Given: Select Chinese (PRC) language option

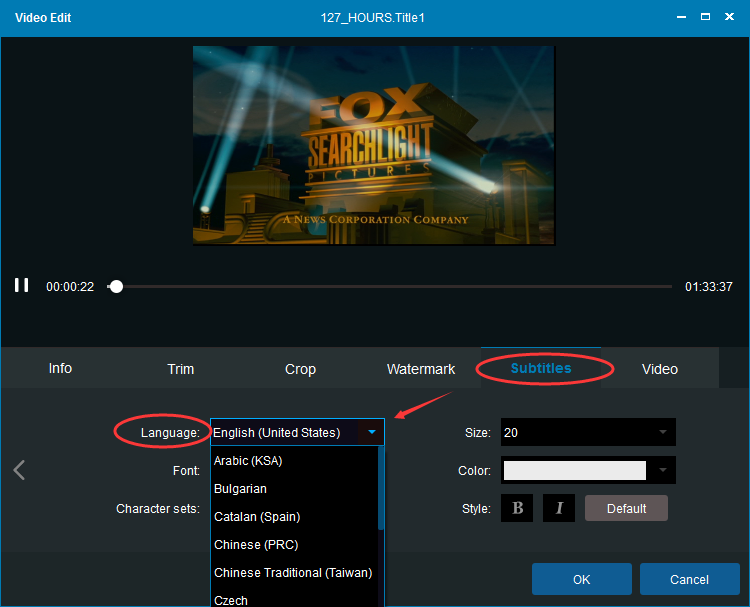Looking at the screenshot, I should [x=295, y=544].
